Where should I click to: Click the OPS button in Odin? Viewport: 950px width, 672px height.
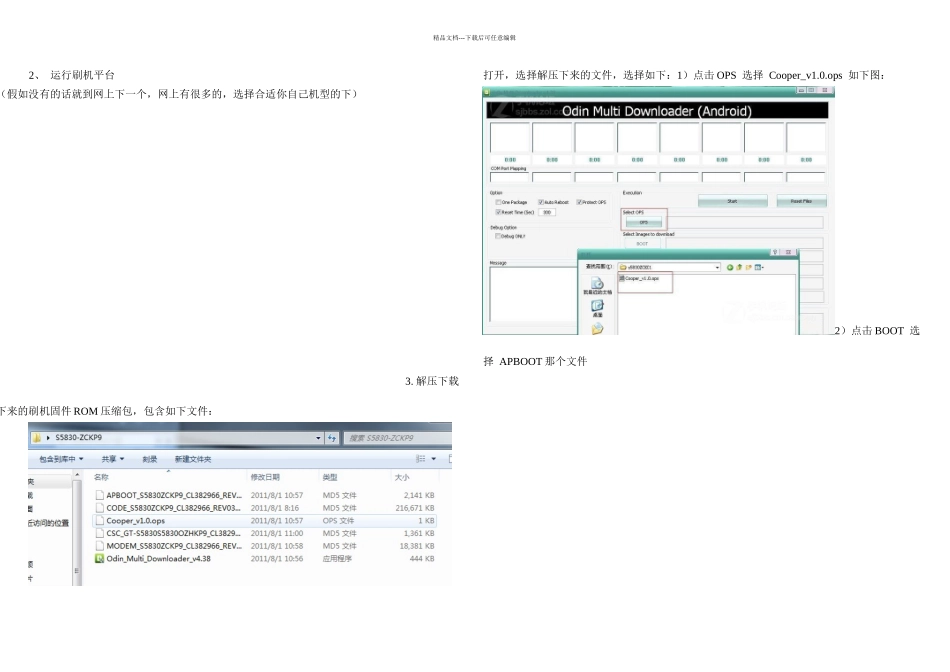coord(643,222)
